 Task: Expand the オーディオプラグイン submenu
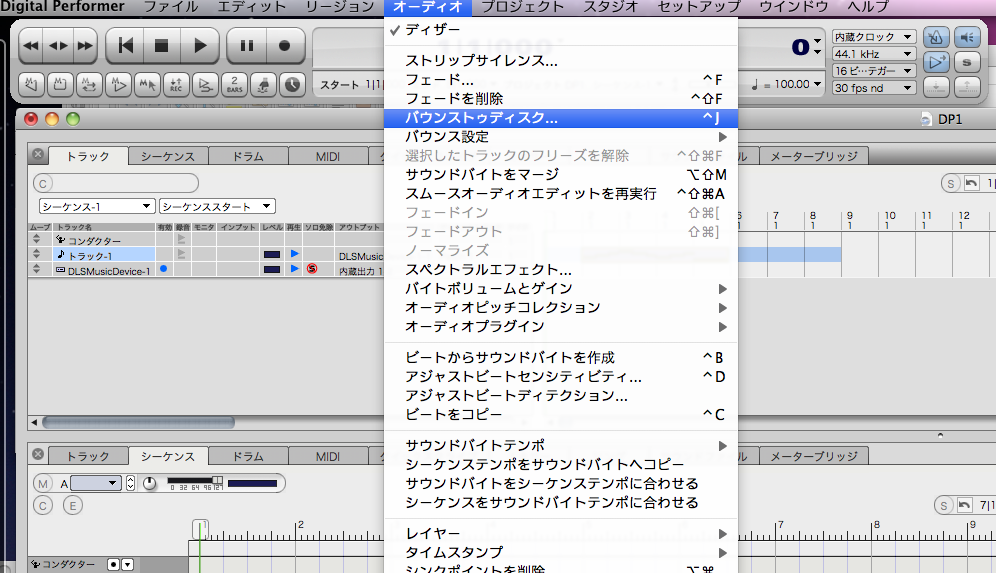[x=561, y=327]
